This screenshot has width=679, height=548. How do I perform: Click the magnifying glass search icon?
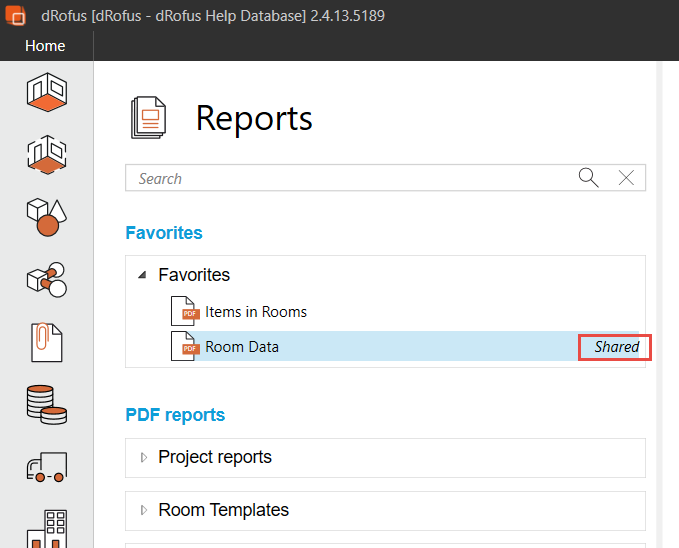589,178
